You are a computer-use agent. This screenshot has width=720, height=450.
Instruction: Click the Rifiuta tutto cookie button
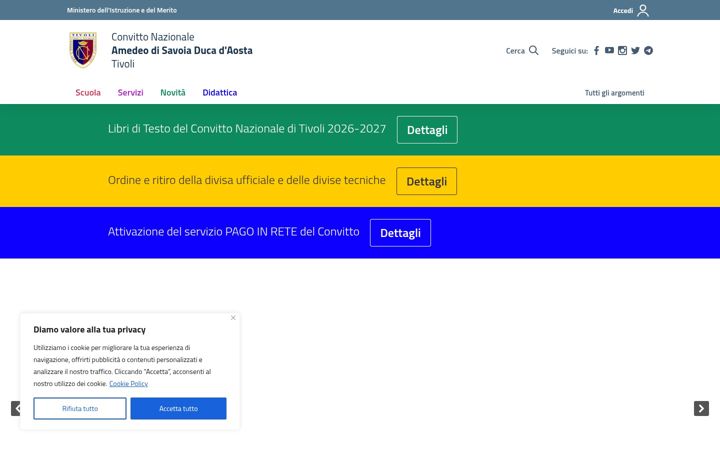point(80,408)
